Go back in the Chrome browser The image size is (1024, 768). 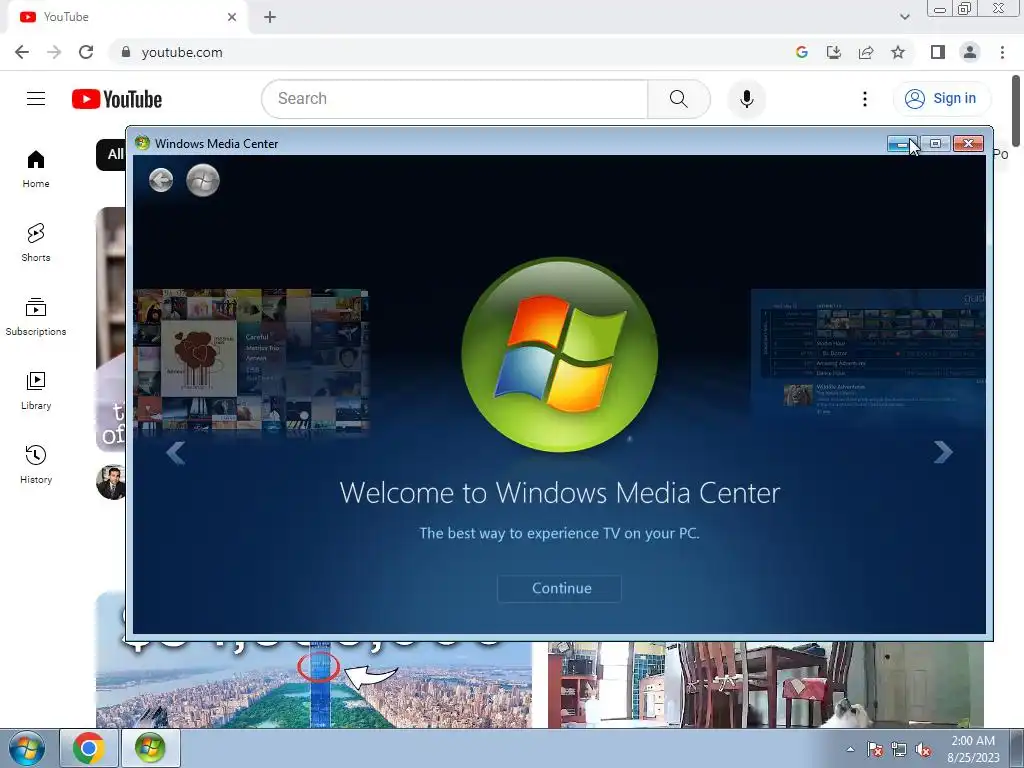(22, 52)
